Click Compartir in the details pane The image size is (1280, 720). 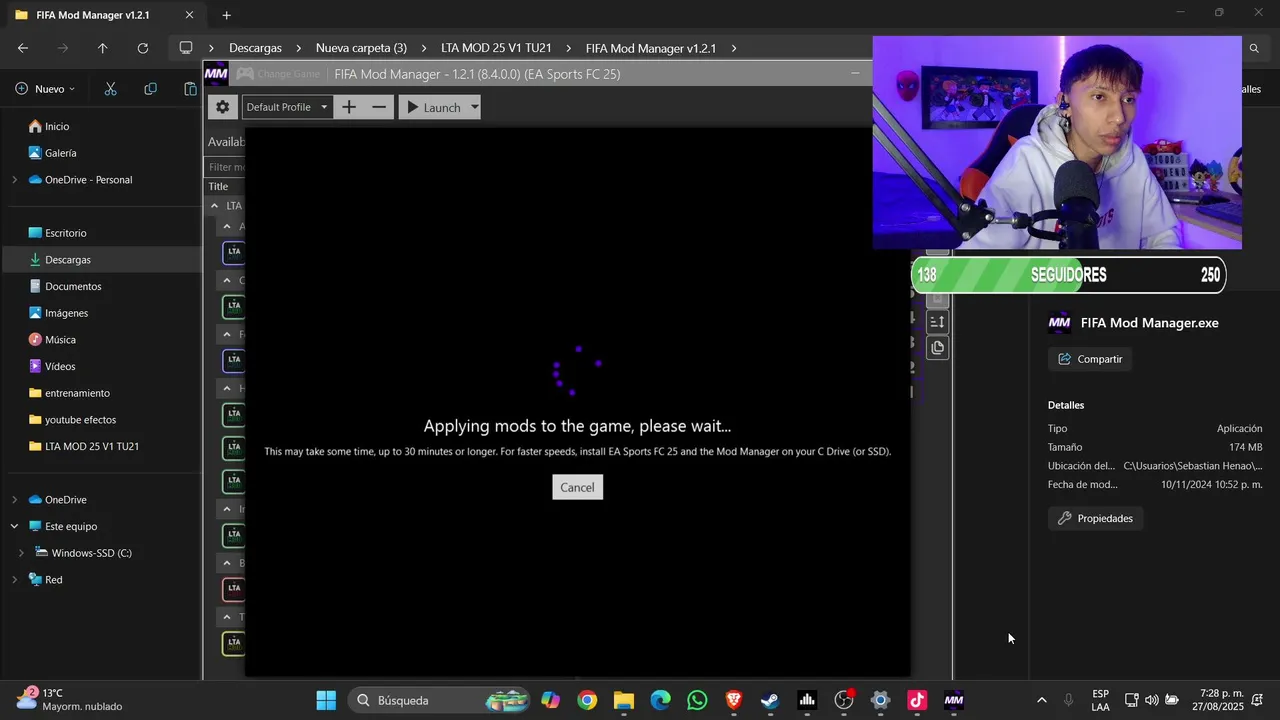[x=1090, y=359]
